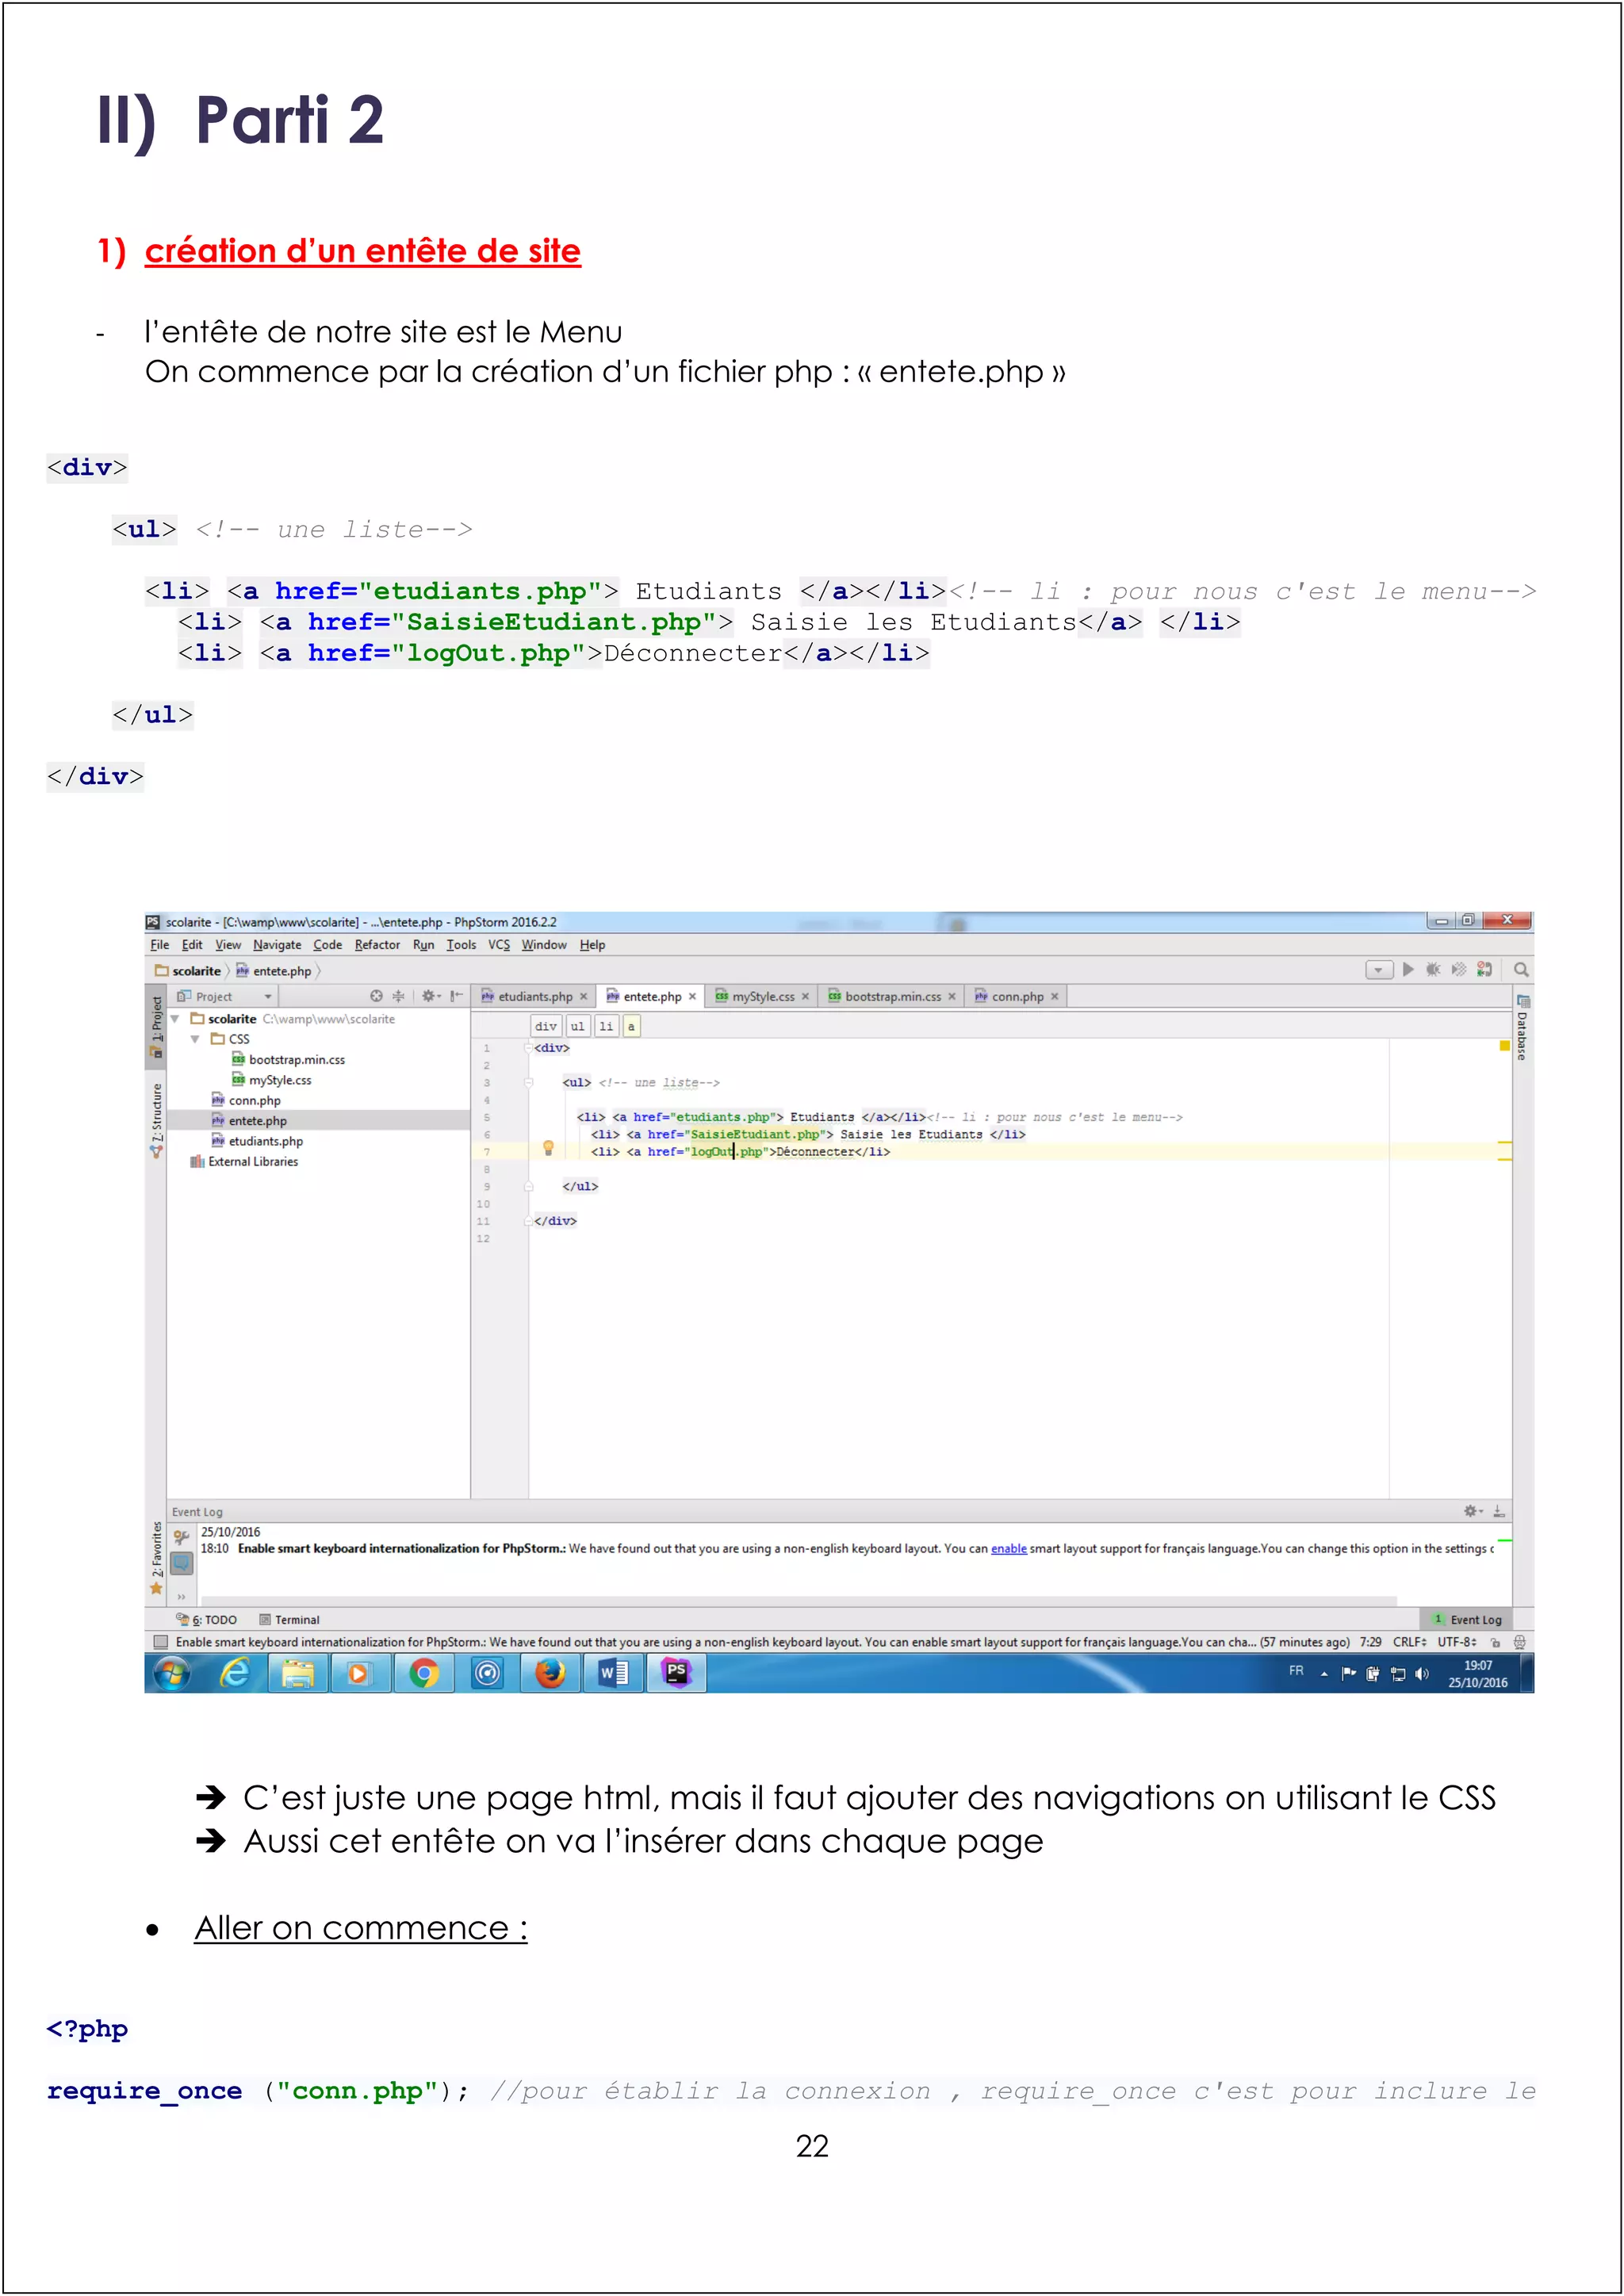Image resolution: width=1624 pixels, height=2296 pixels.
Task: Open the Project panel settings gear
Action: [x=431, y=996]
